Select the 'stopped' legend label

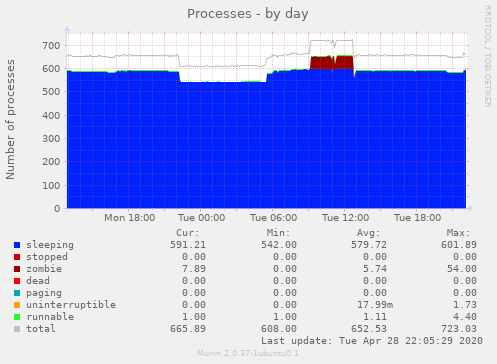click(47, 257)
